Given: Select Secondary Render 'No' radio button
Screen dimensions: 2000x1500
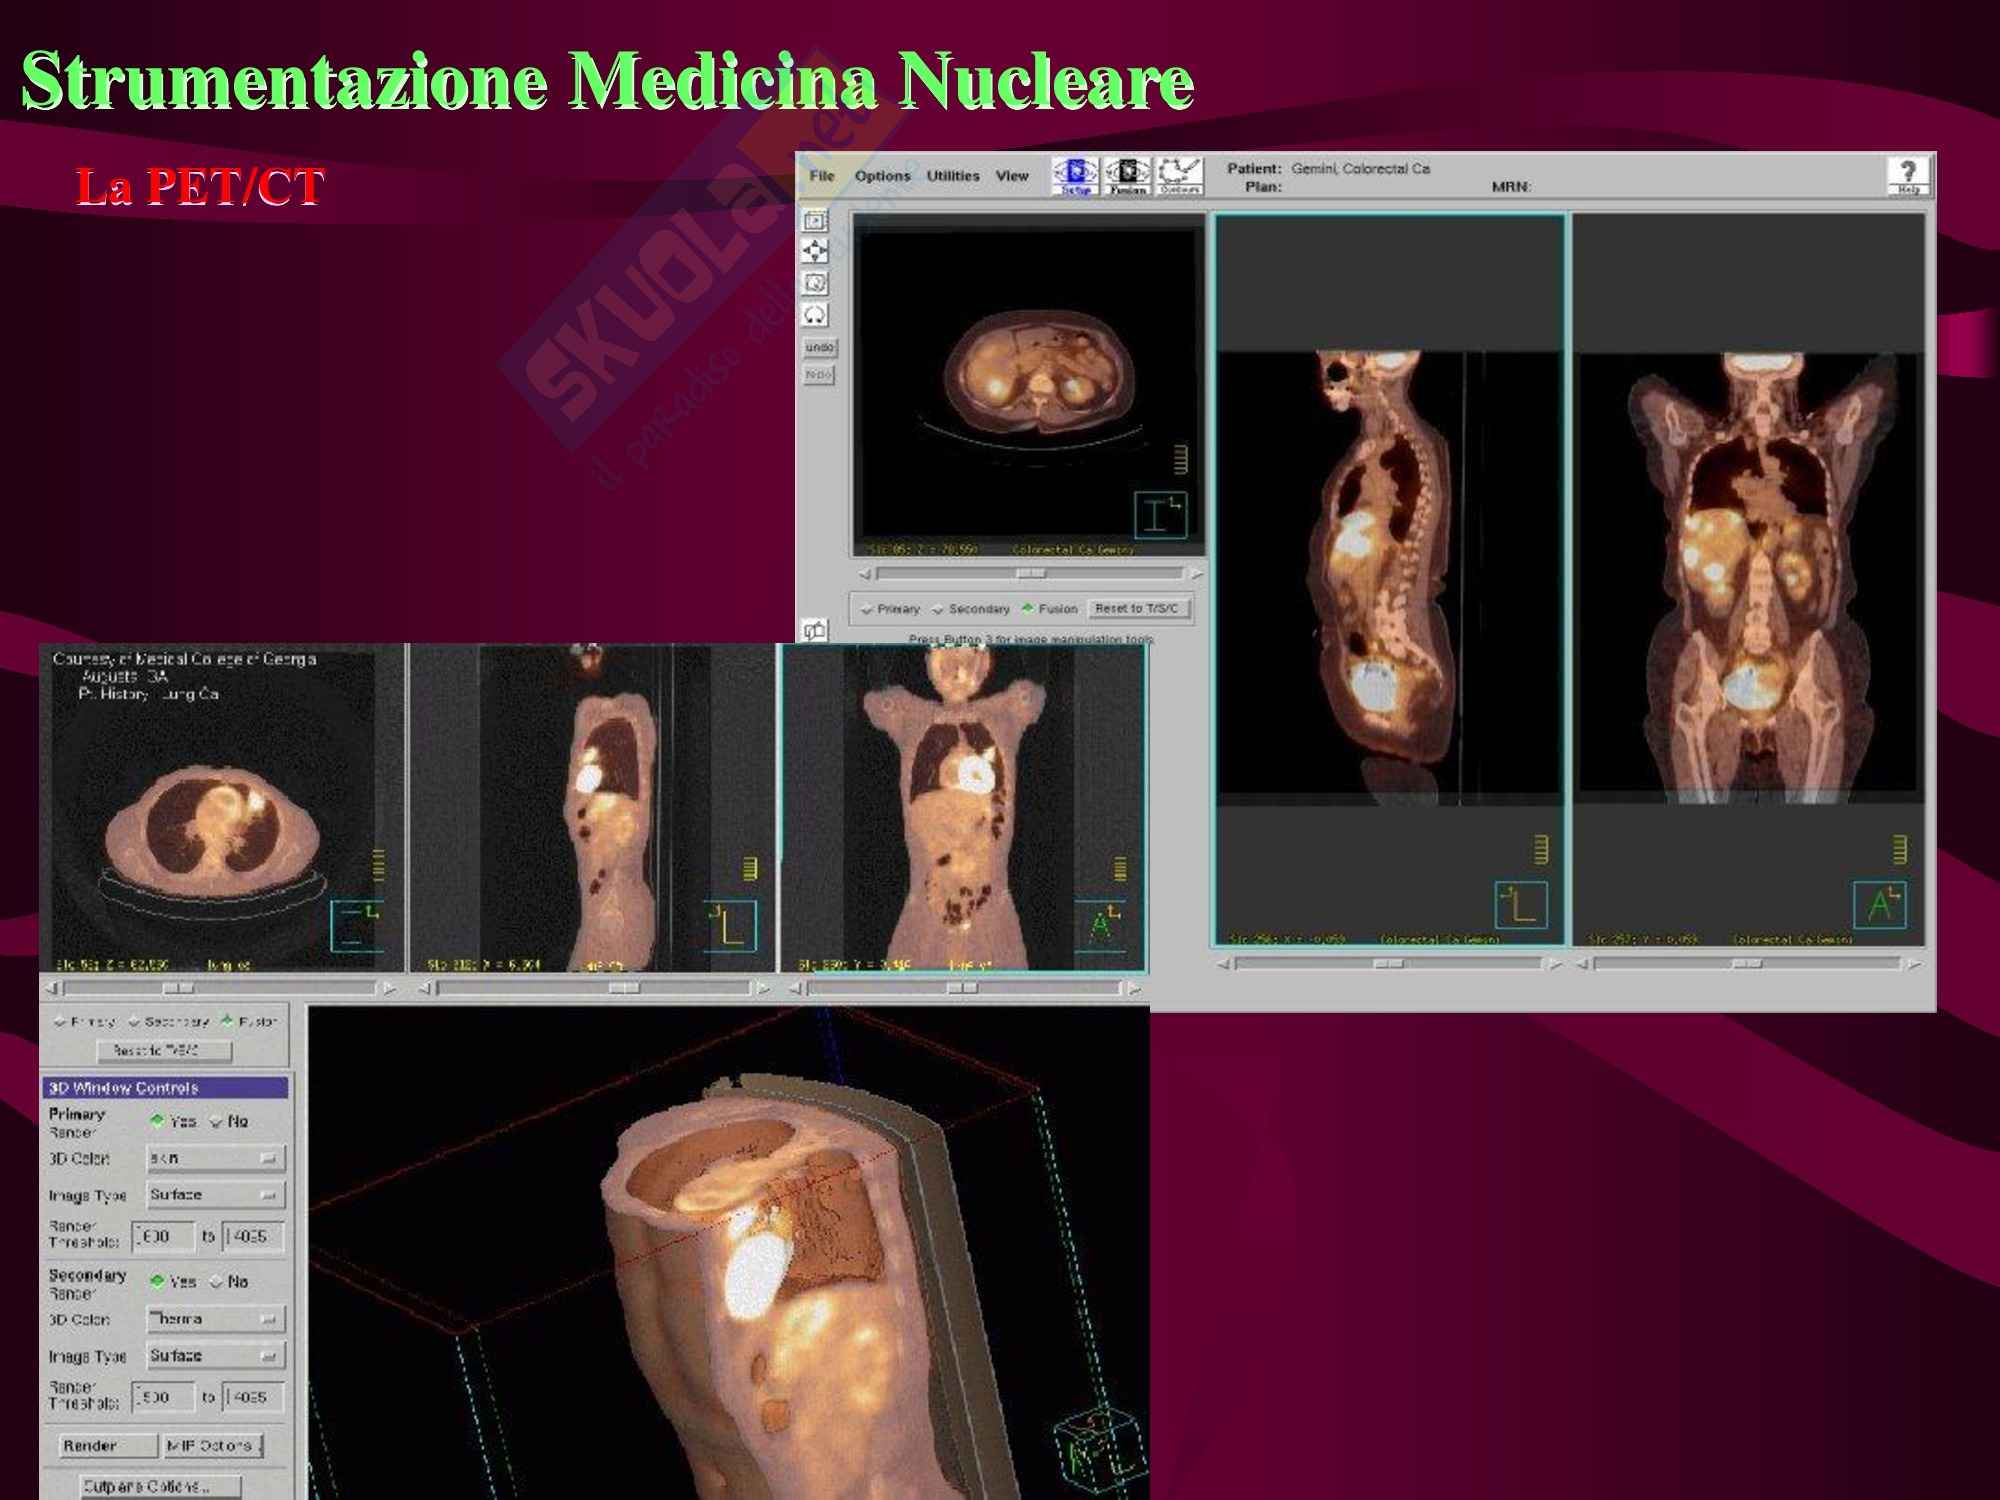Looking at the screenshot, I should pos(217,1282).
